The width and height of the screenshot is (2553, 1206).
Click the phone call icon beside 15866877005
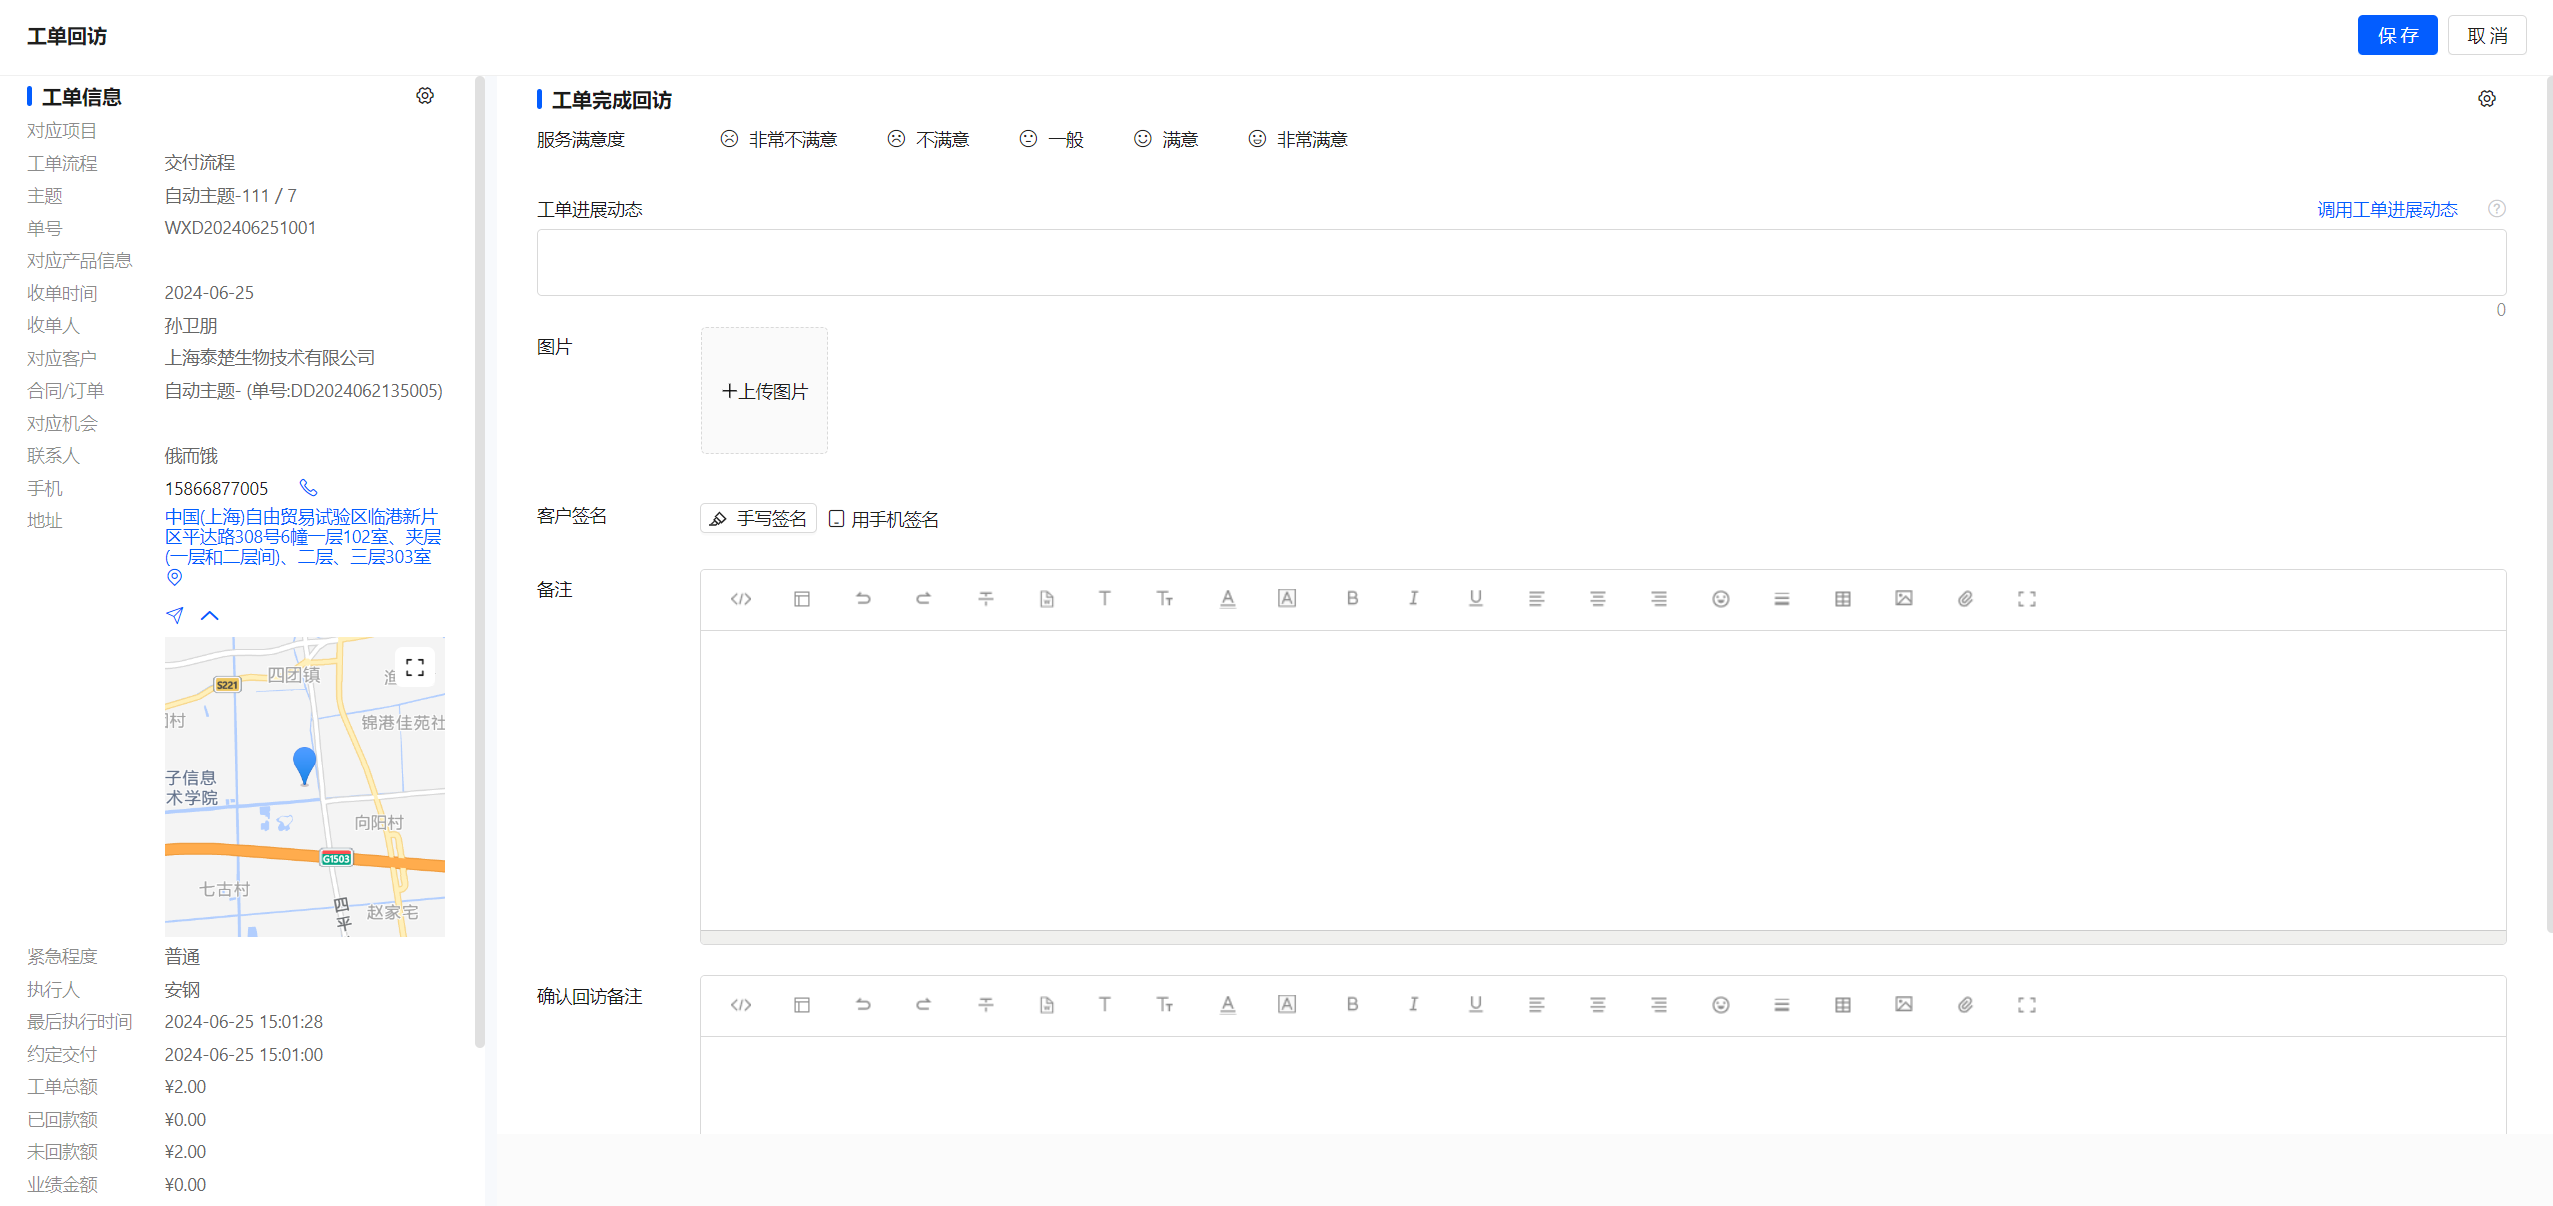pyautogui.click(x=309, y=488)
